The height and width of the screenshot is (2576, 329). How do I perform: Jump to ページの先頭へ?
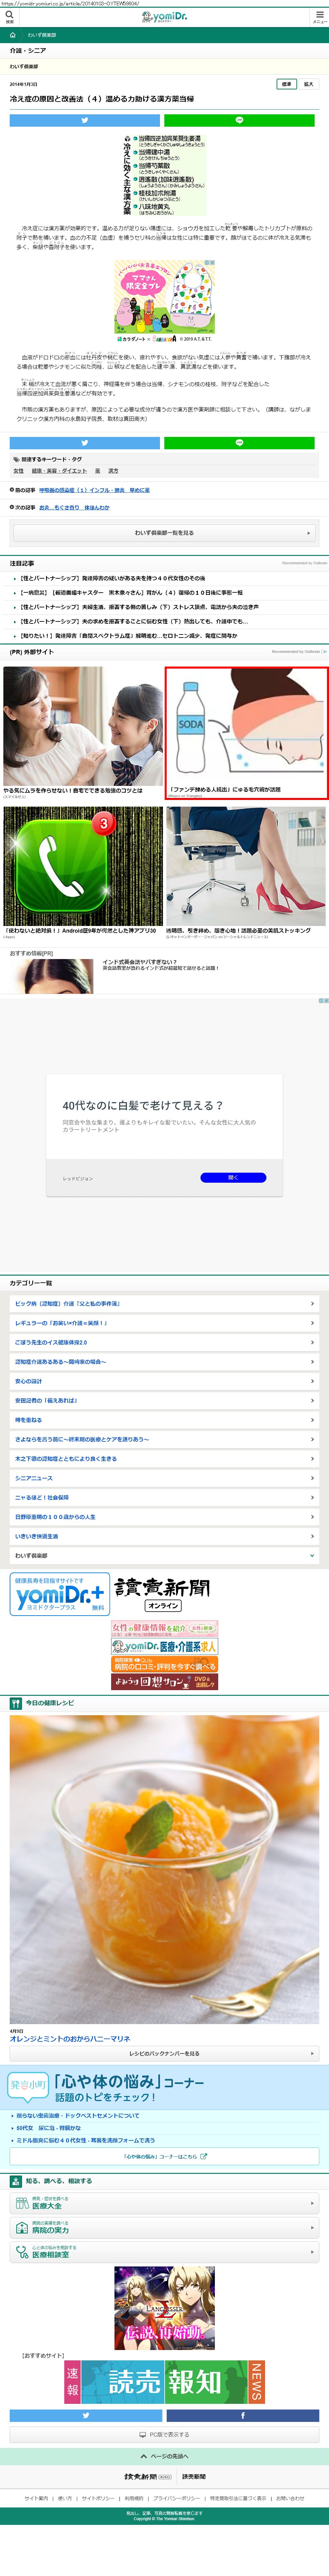point(164,2456)
